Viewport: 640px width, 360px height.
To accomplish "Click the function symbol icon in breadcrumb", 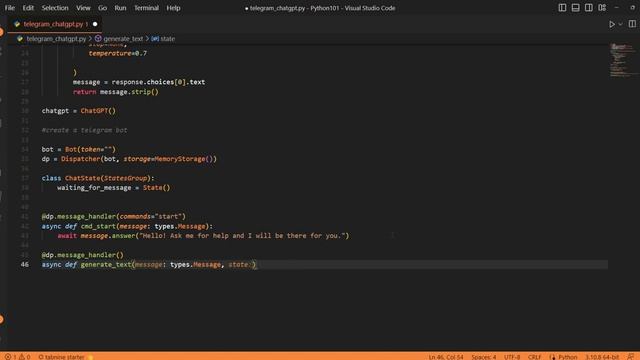I will (x=98, y=38).
